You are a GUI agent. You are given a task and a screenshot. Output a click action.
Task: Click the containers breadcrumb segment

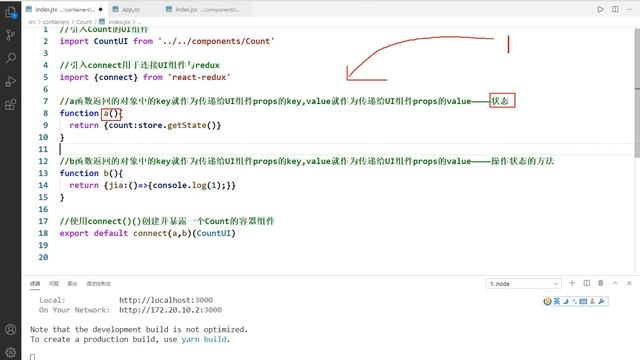pos(56,22)
